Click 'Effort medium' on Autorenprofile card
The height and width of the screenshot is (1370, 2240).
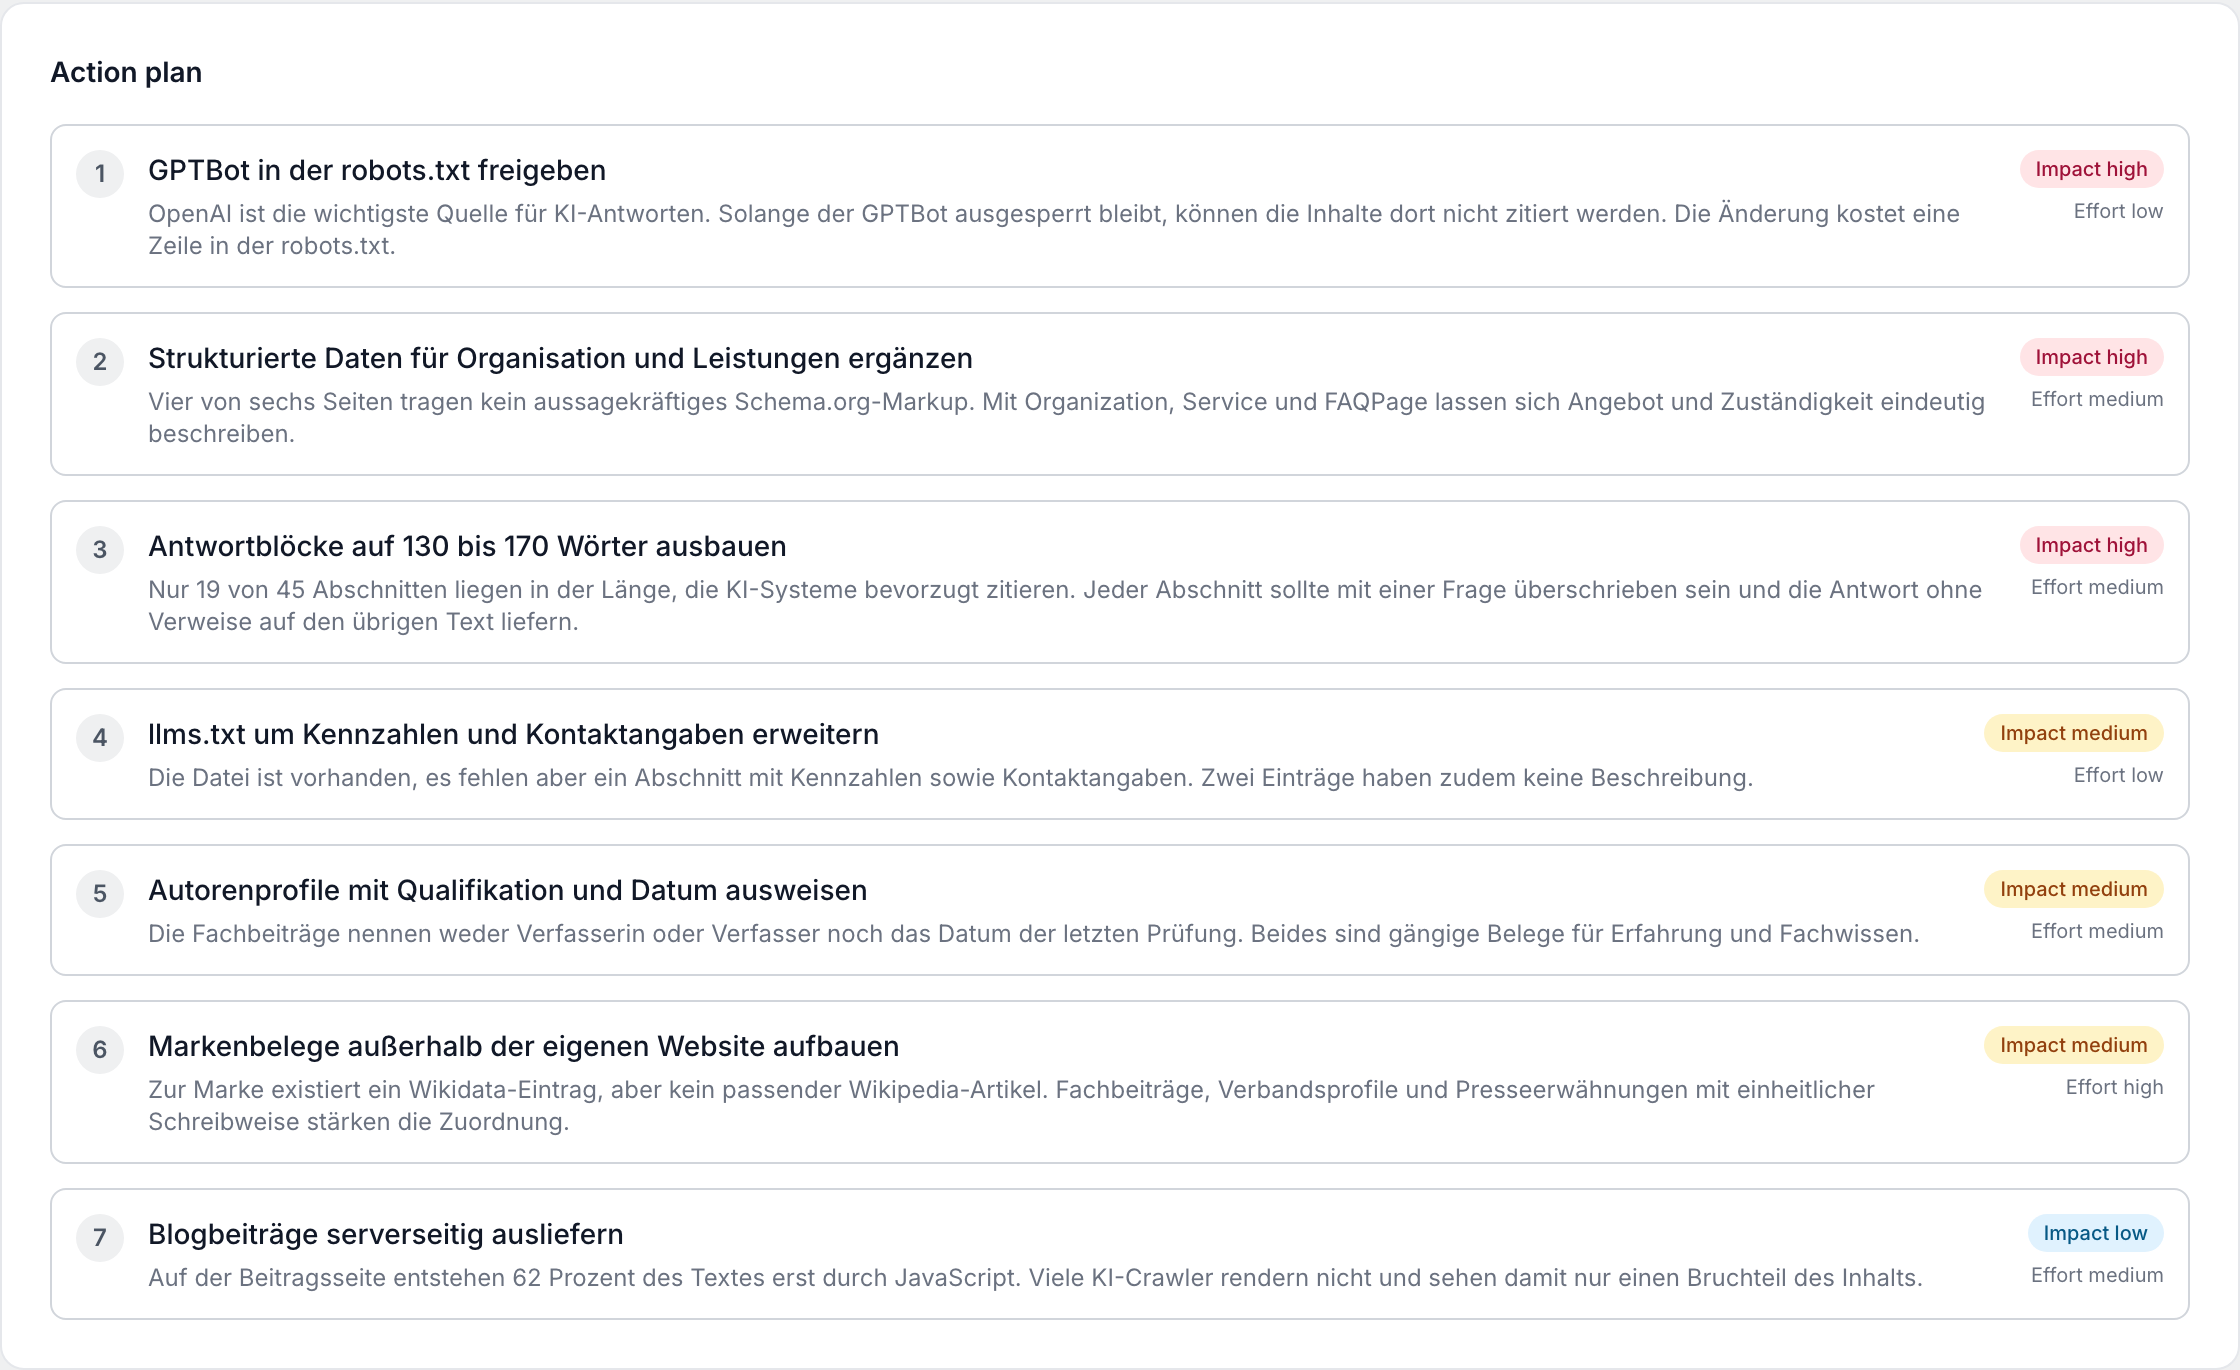click(2097, 931)
